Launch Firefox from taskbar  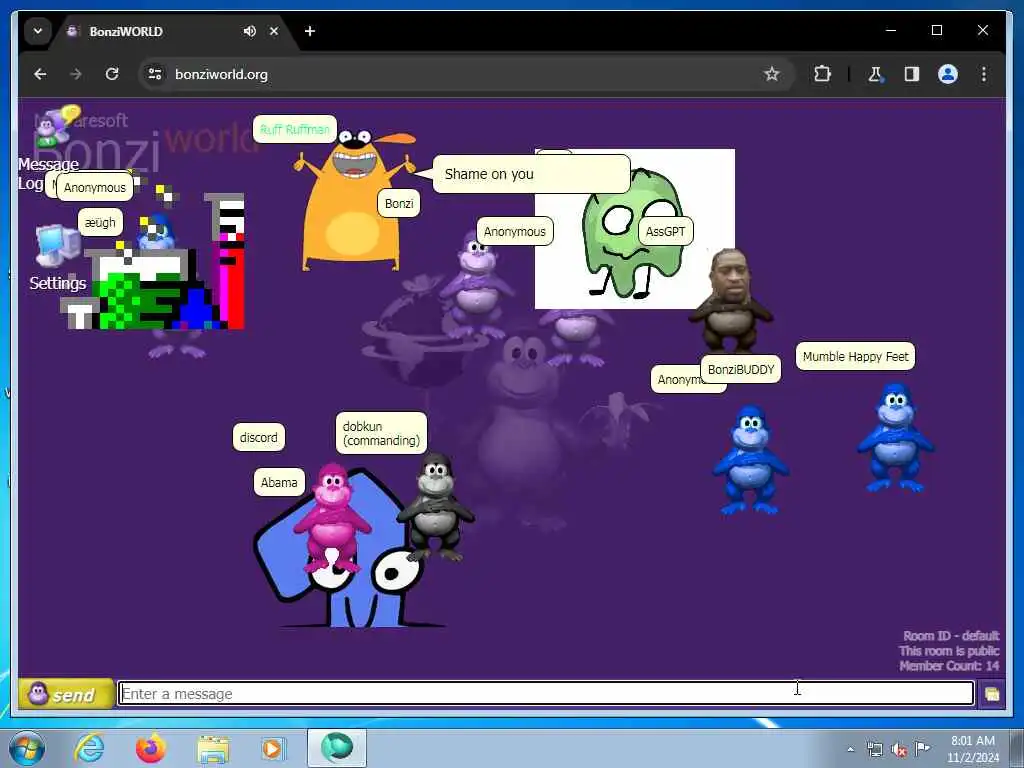point(150,748)
